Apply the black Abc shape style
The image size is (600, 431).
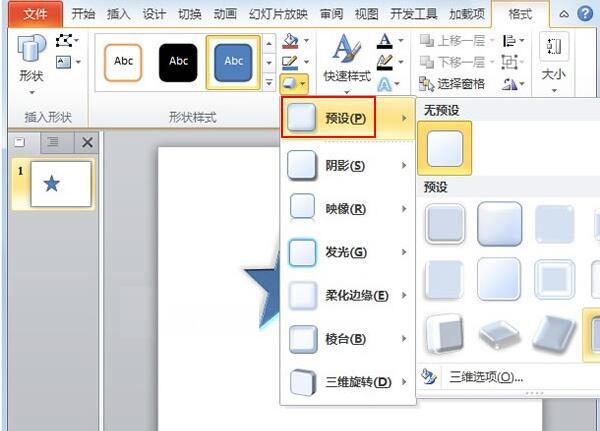click(178, 62)
